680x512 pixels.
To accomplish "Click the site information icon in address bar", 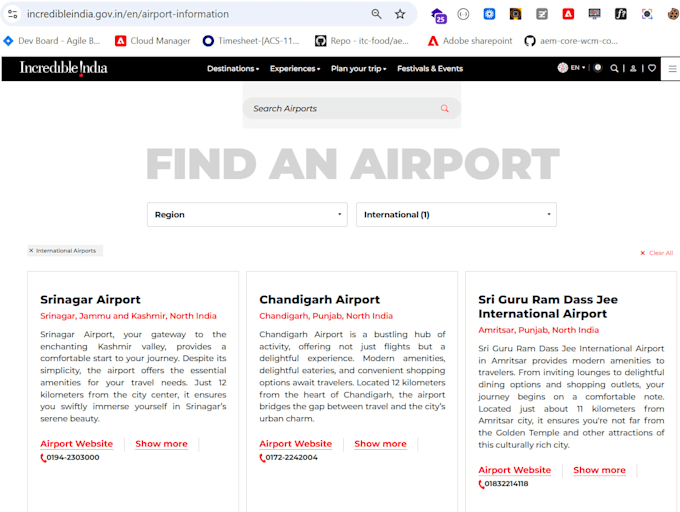I will [13, 14].
